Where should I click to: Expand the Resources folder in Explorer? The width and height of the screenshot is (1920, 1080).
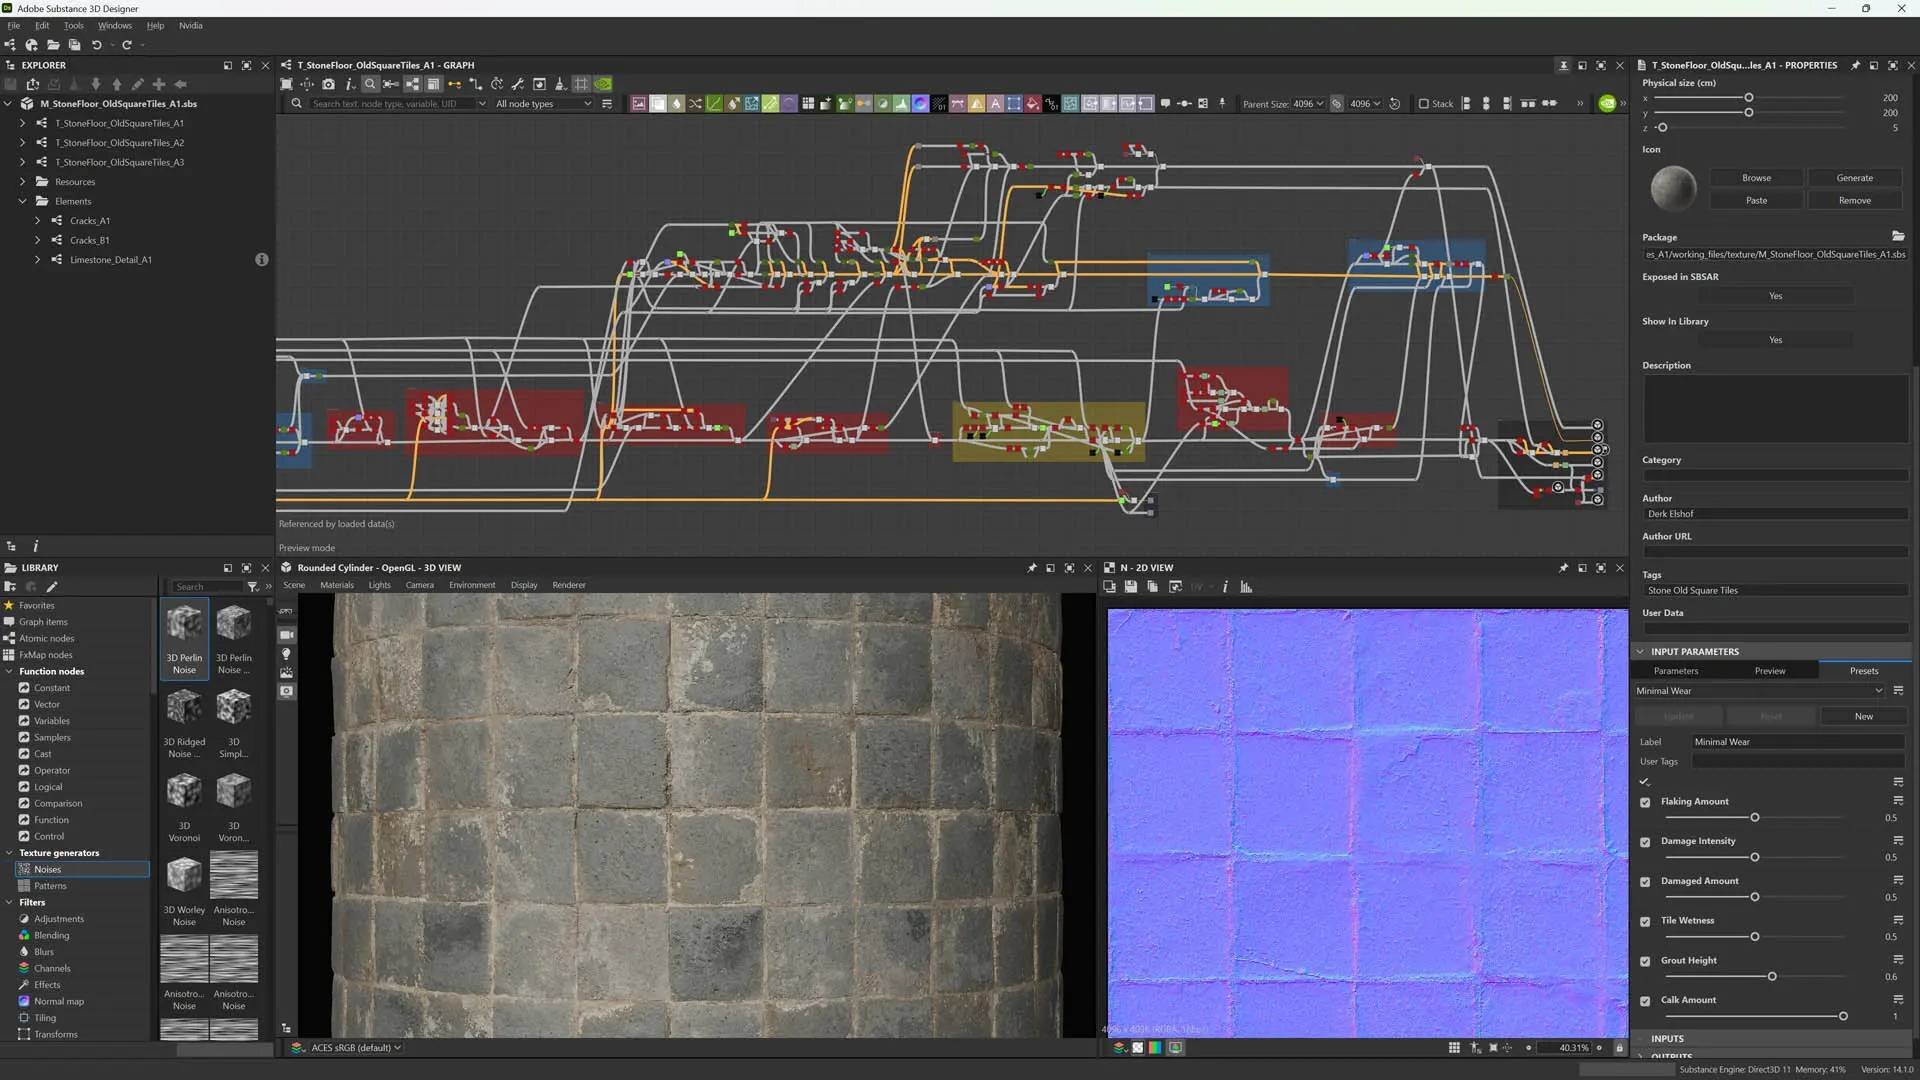tap(22, 182)
